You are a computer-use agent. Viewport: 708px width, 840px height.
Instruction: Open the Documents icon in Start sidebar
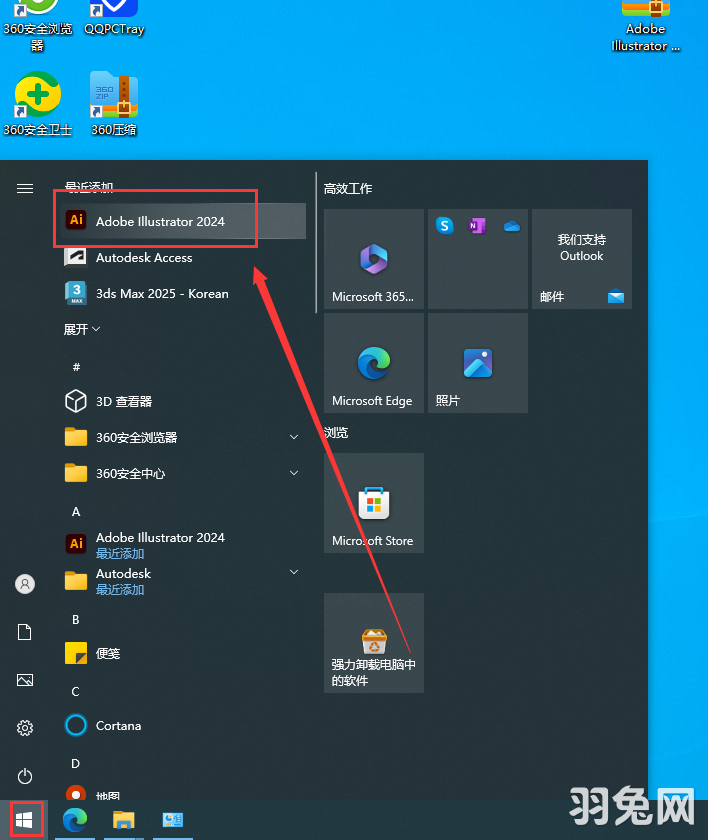coord(25,632)
